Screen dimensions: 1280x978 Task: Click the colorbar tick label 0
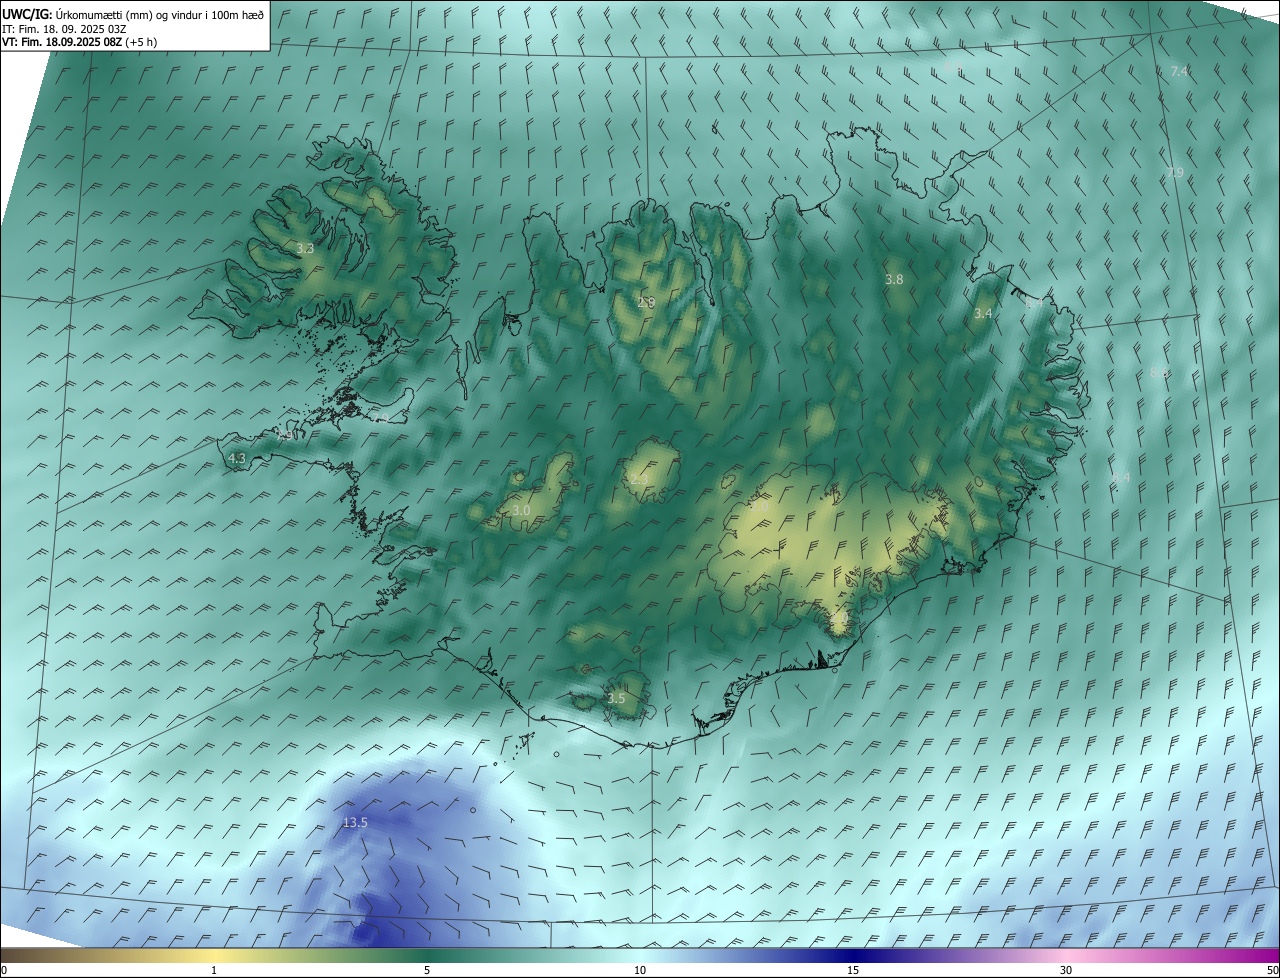coord(4,970)
